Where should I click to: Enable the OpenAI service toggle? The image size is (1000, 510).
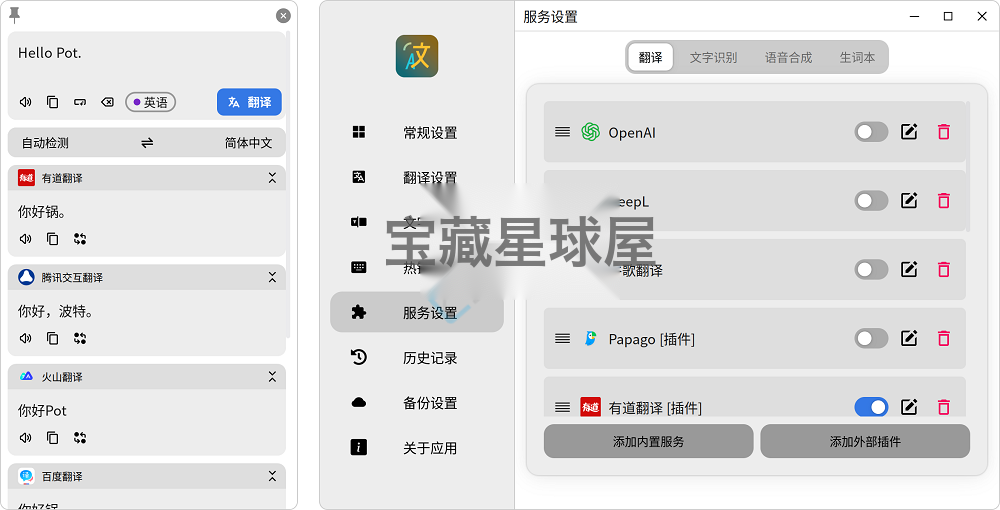871,132
